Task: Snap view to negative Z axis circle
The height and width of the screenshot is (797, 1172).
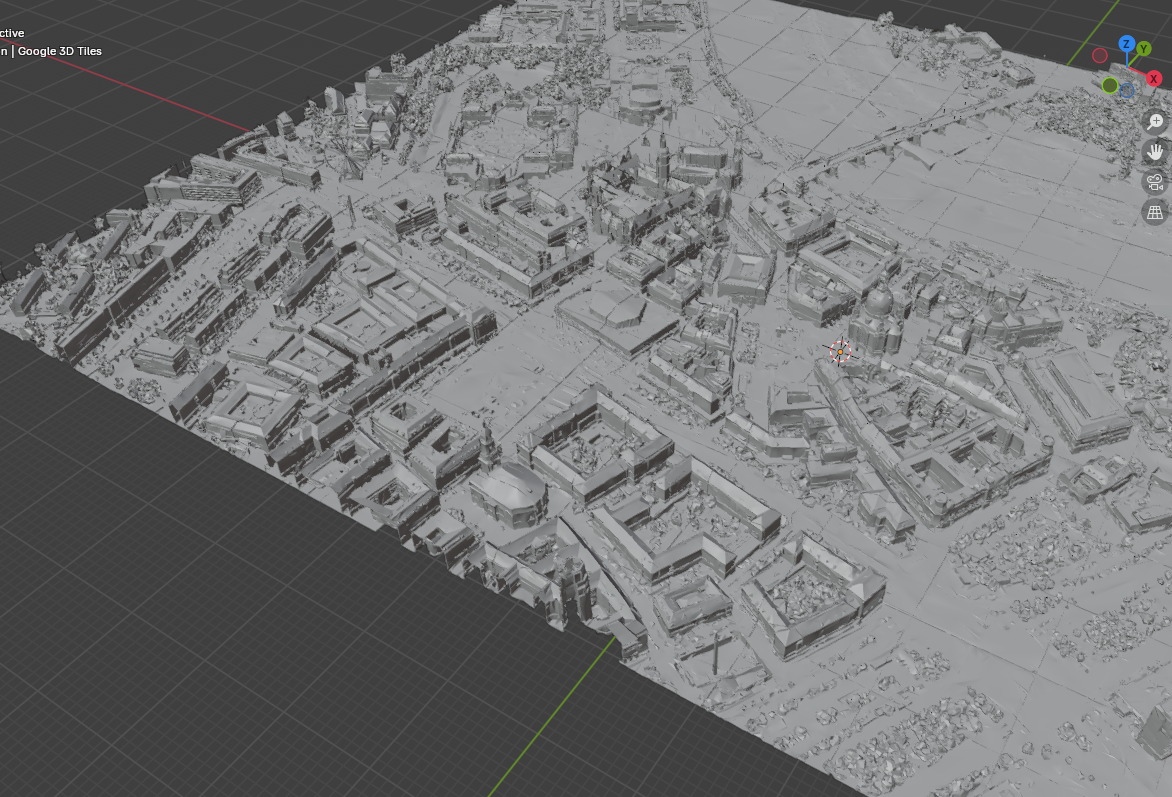Action: tap(1127, 90)
